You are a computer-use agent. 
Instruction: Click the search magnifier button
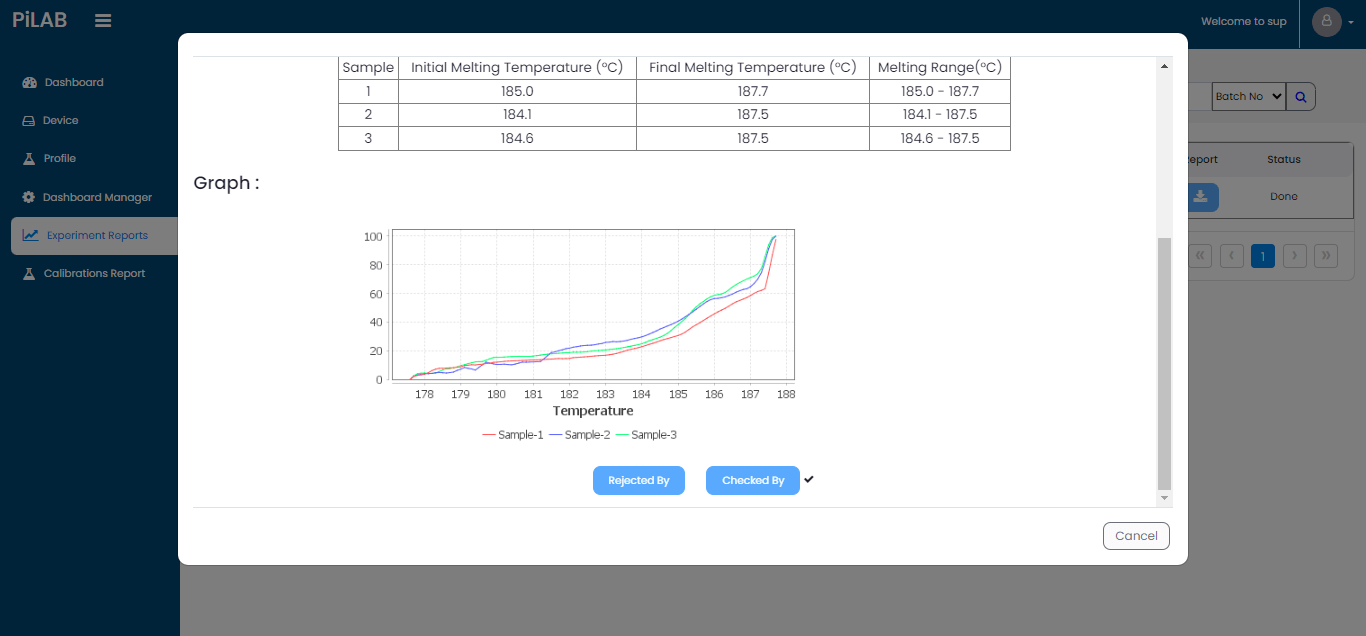[x=1301, y=97]
